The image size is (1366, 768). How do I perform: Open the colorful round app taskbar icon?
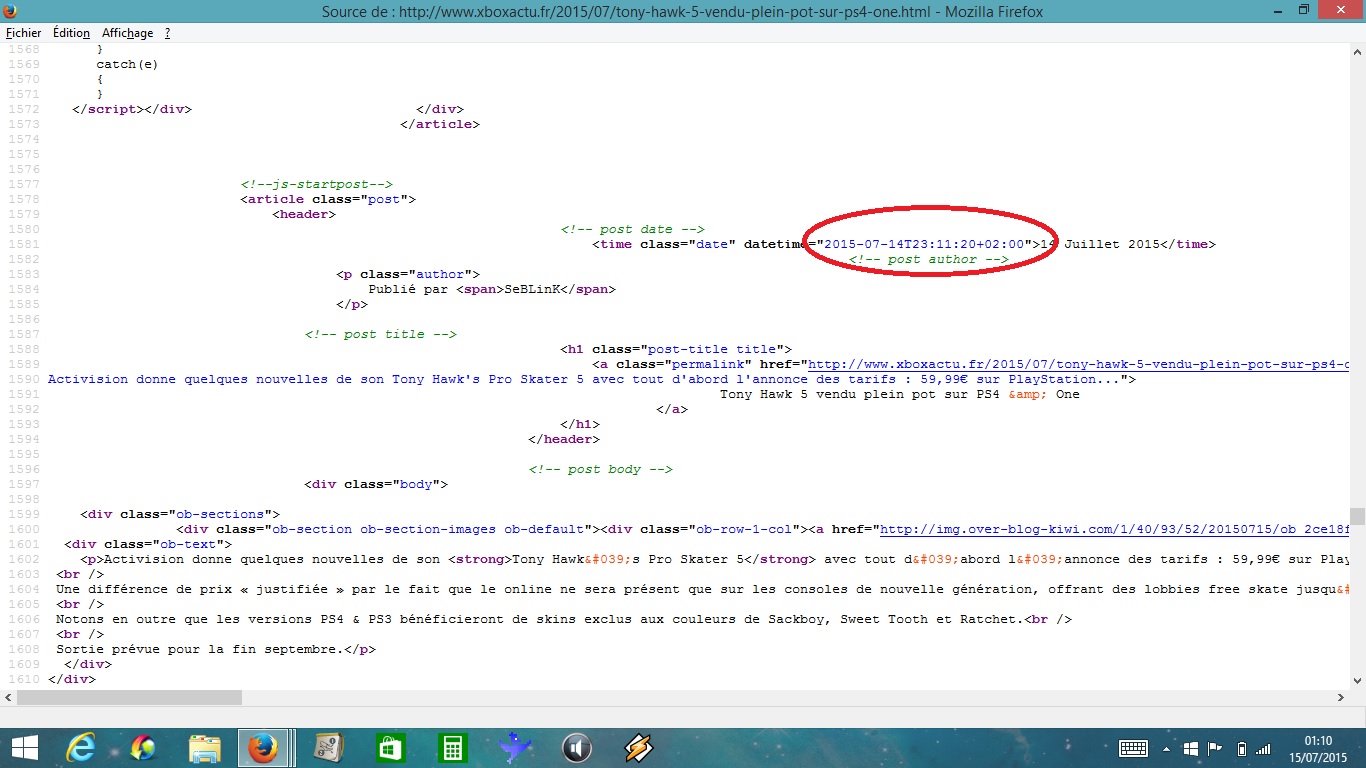(x=142, y=748)
